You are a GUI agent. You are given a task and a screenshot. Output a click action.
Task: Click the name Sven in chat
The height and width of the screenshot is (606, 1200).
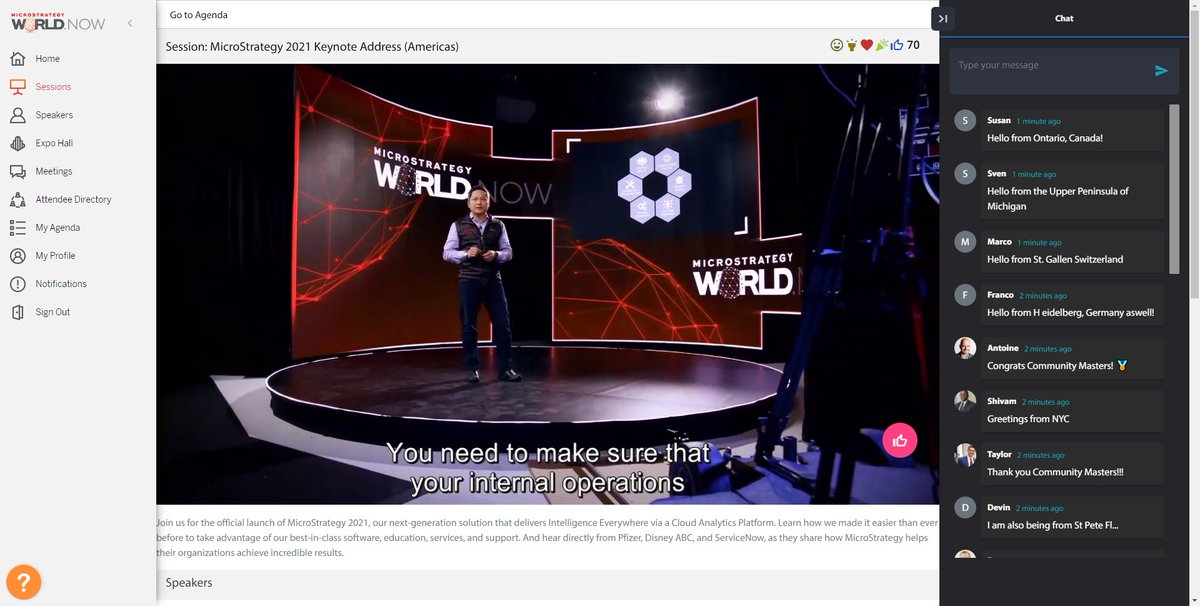(996, 174)
